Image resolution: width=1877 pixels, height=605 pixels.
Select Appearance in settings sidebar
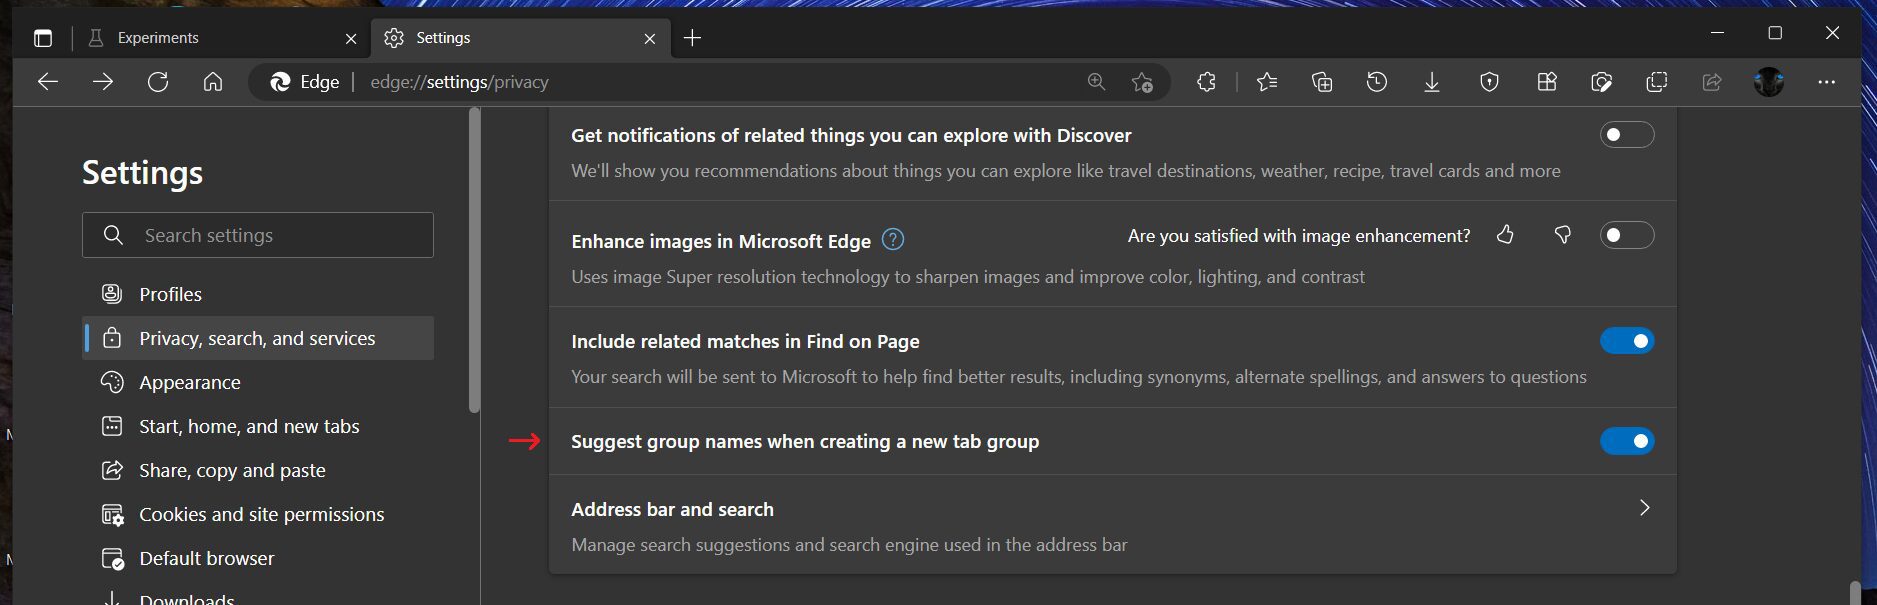[x=190, y=382]
